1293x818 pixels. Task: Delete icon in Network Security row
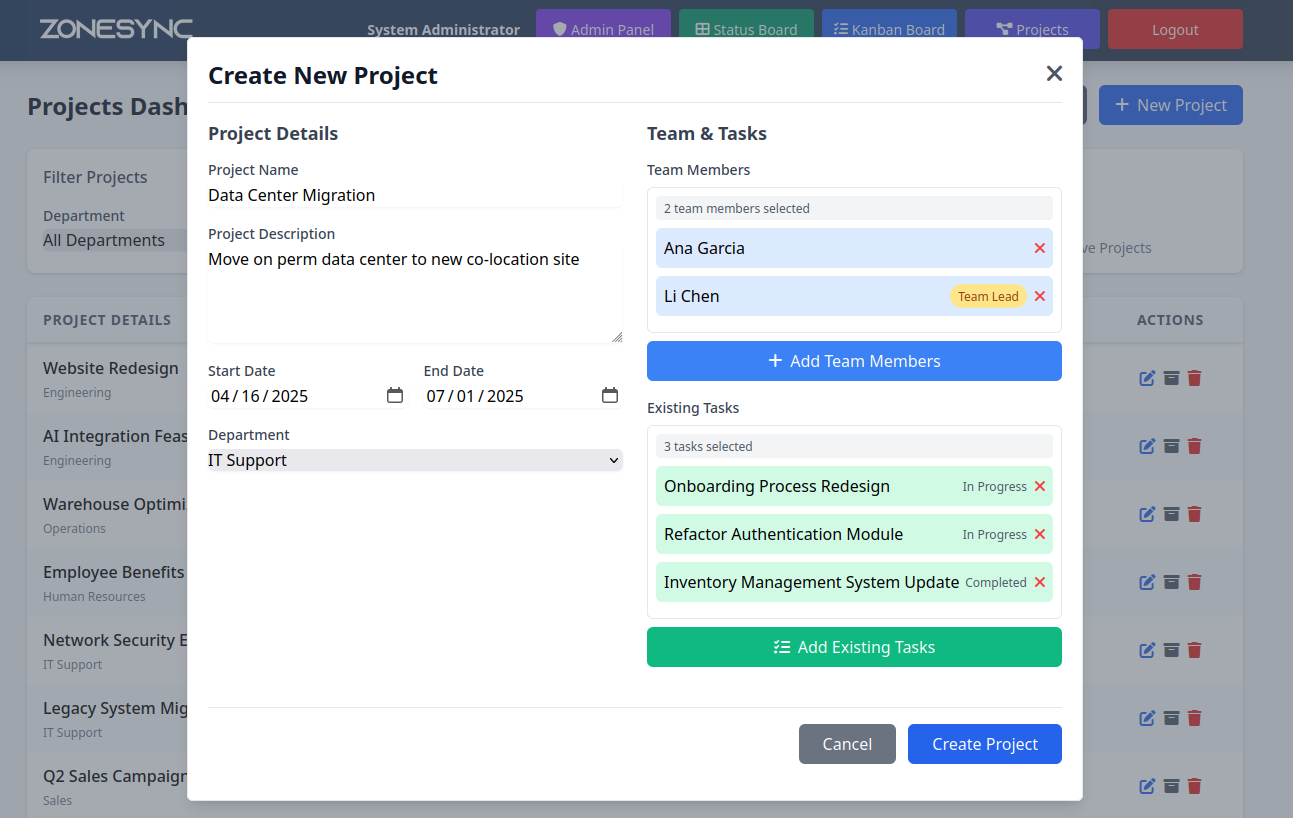1194,650
